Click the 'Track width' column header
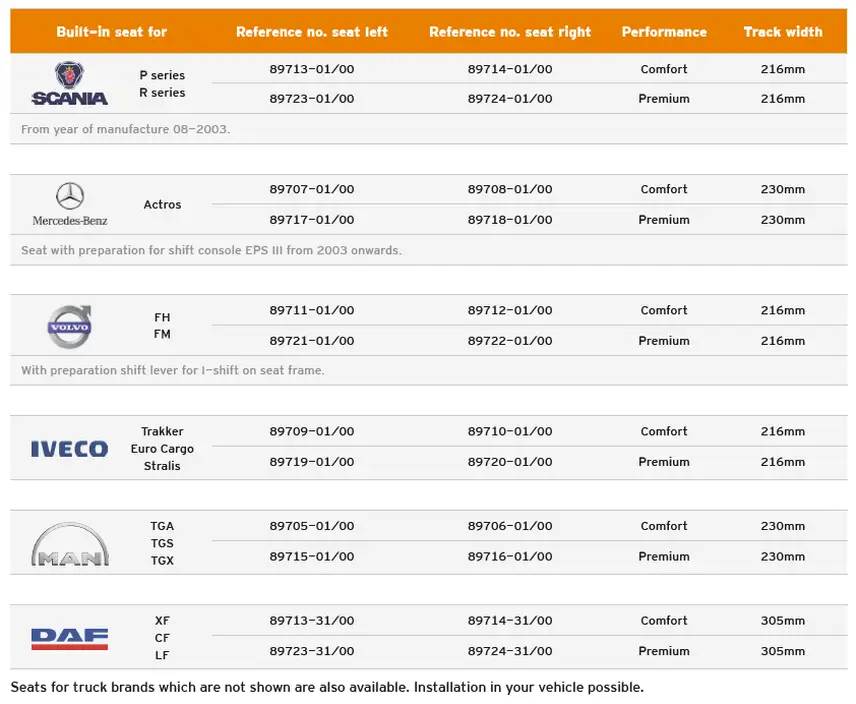Image resolution: width=856 pixels, height=704 pixels. pos(783,32)
